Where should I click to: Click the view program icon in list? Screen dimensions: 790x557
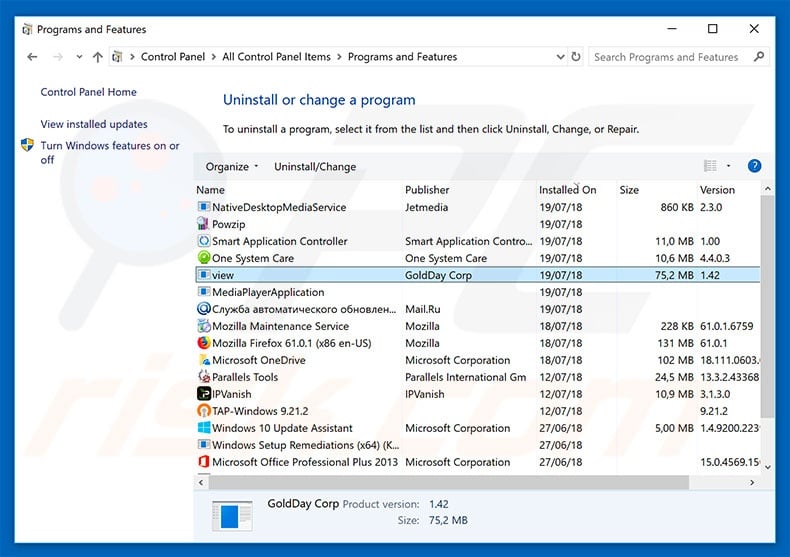coord(204,275)
